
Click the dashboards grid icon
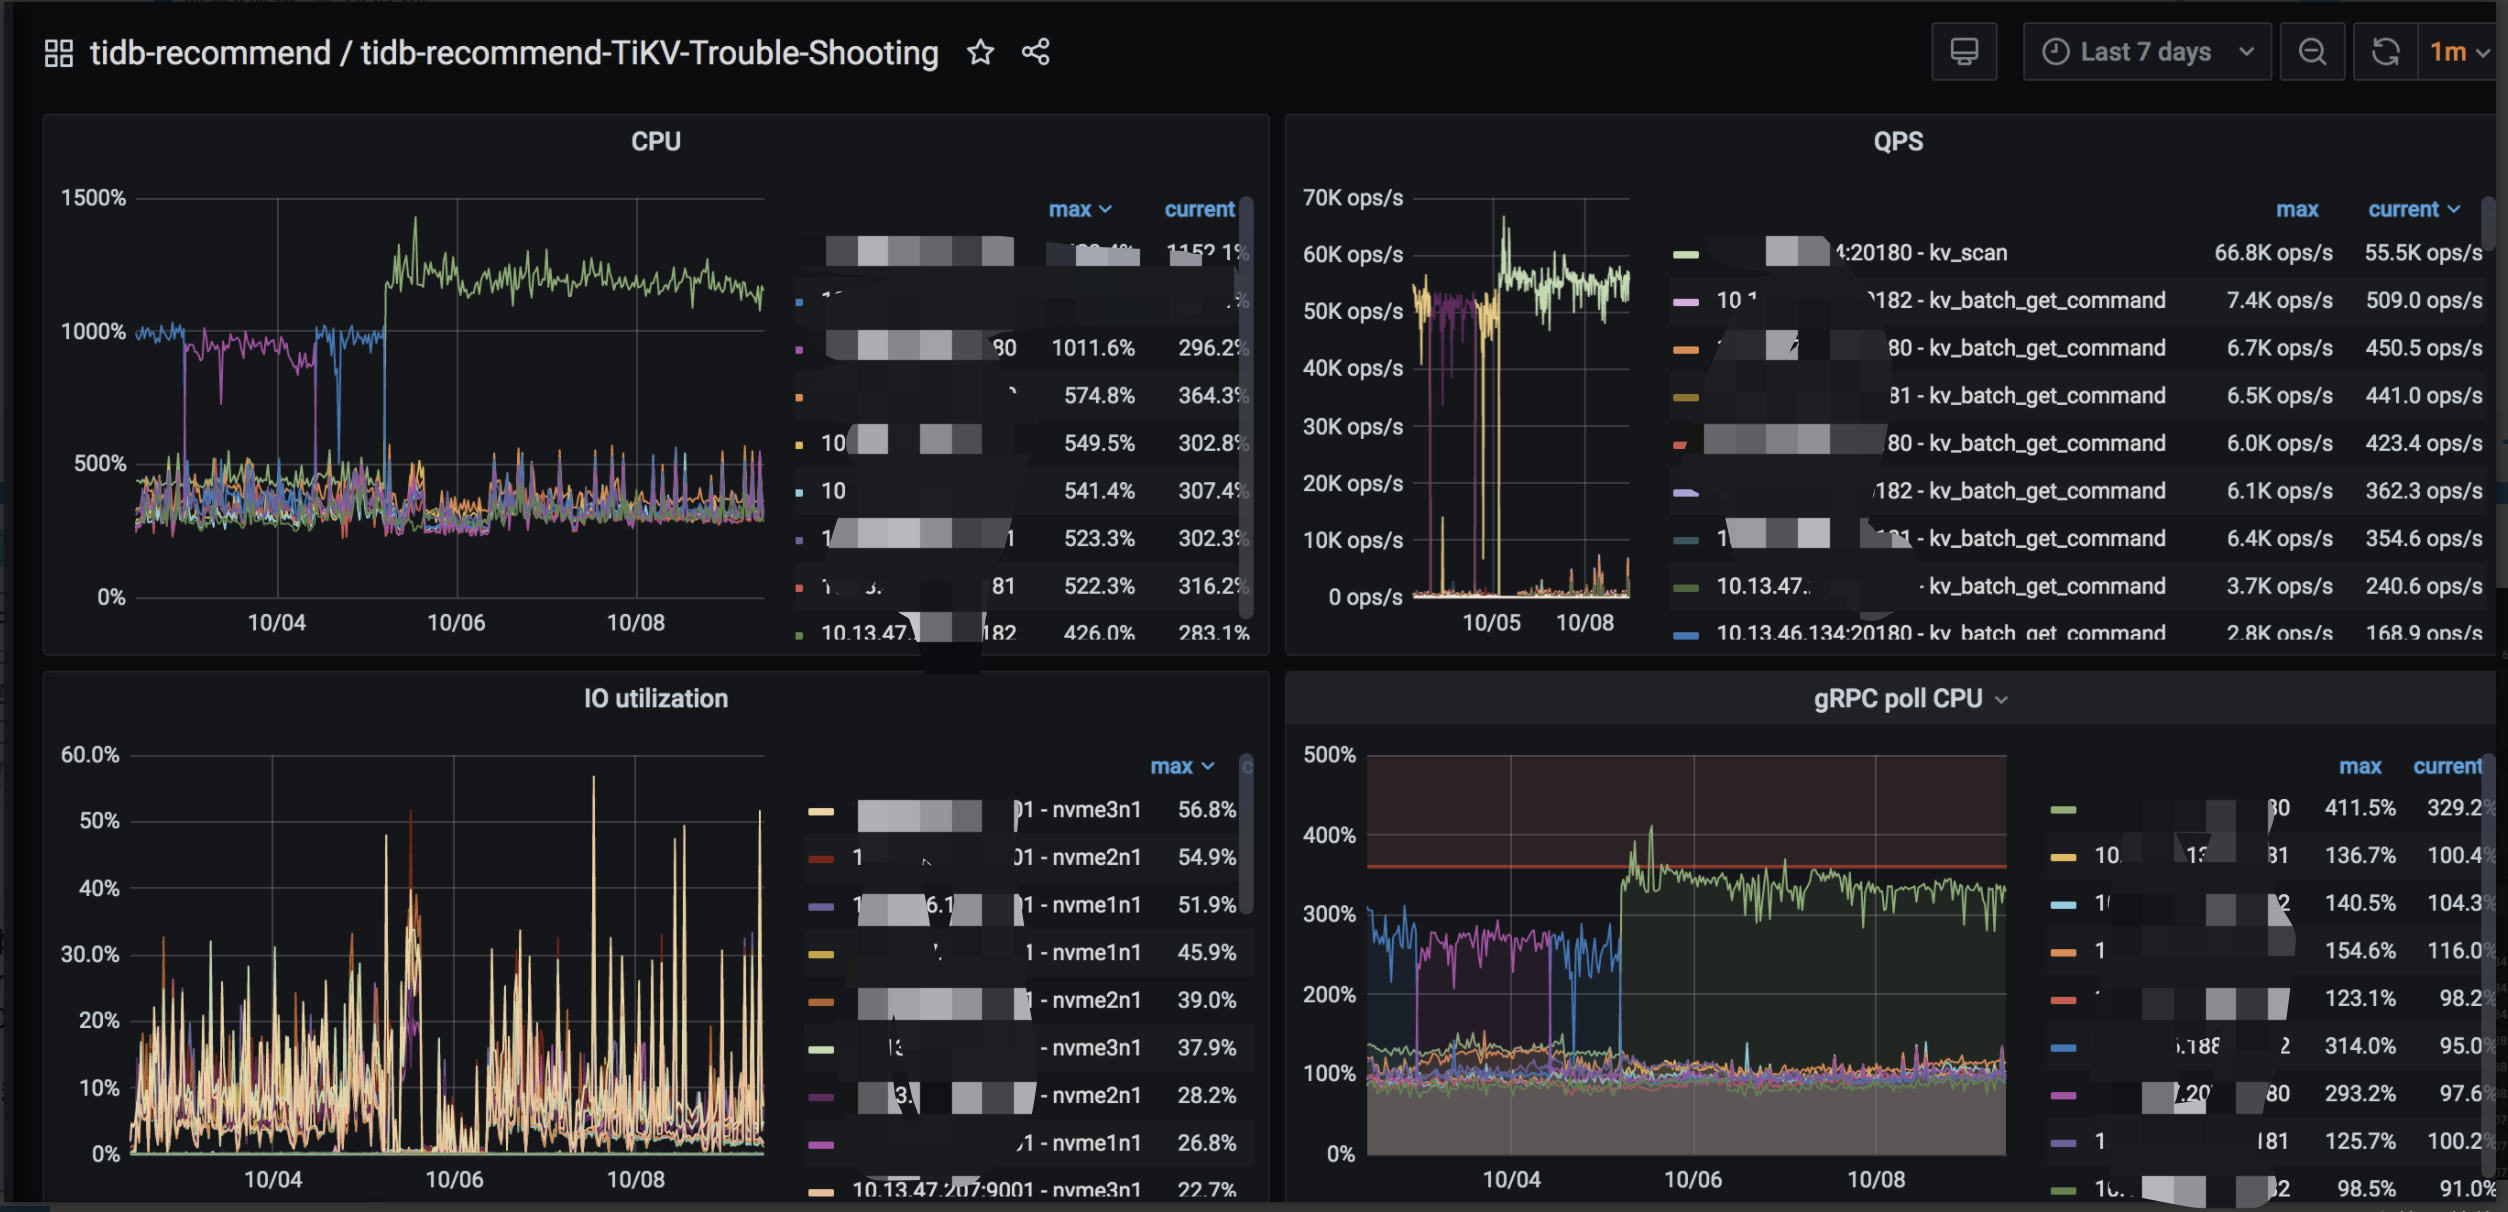(59, 53)
